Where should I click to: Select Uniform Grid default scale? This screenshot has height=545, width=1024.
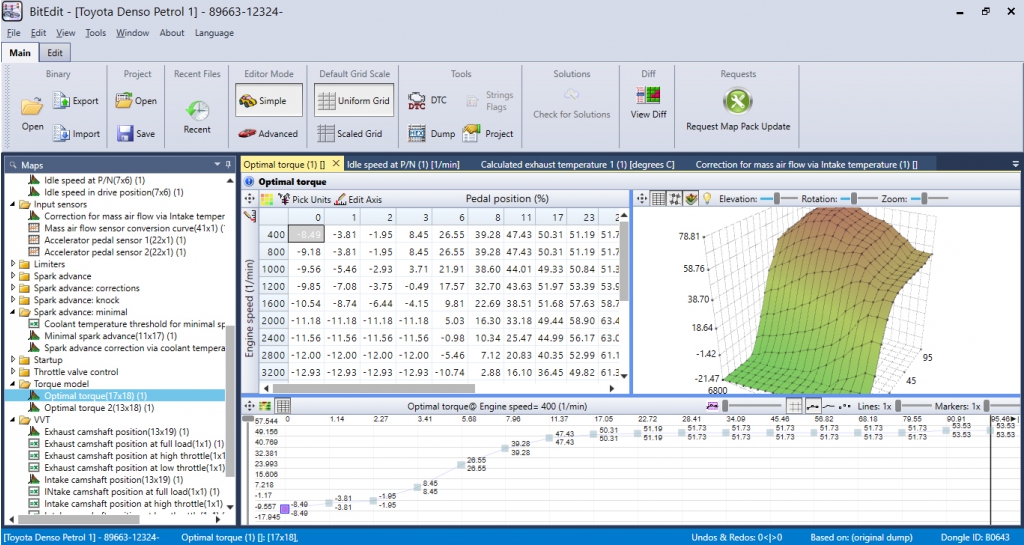[354, 101]
